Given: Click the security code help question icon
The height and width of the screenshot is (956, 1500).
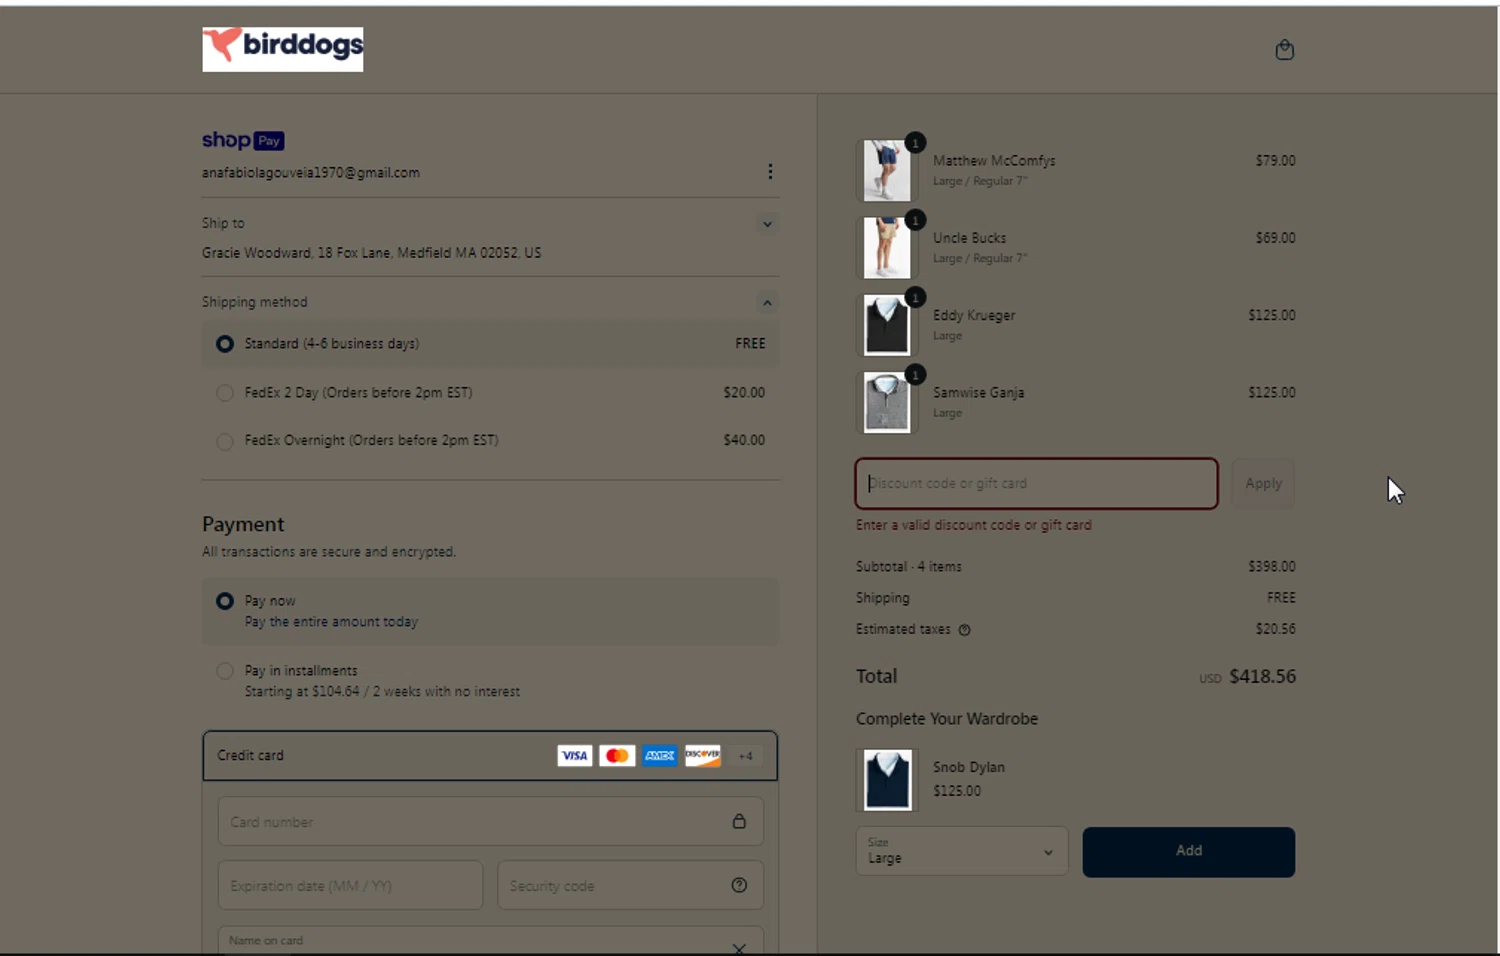Looking at the screenshot, I should coord(739,885).
